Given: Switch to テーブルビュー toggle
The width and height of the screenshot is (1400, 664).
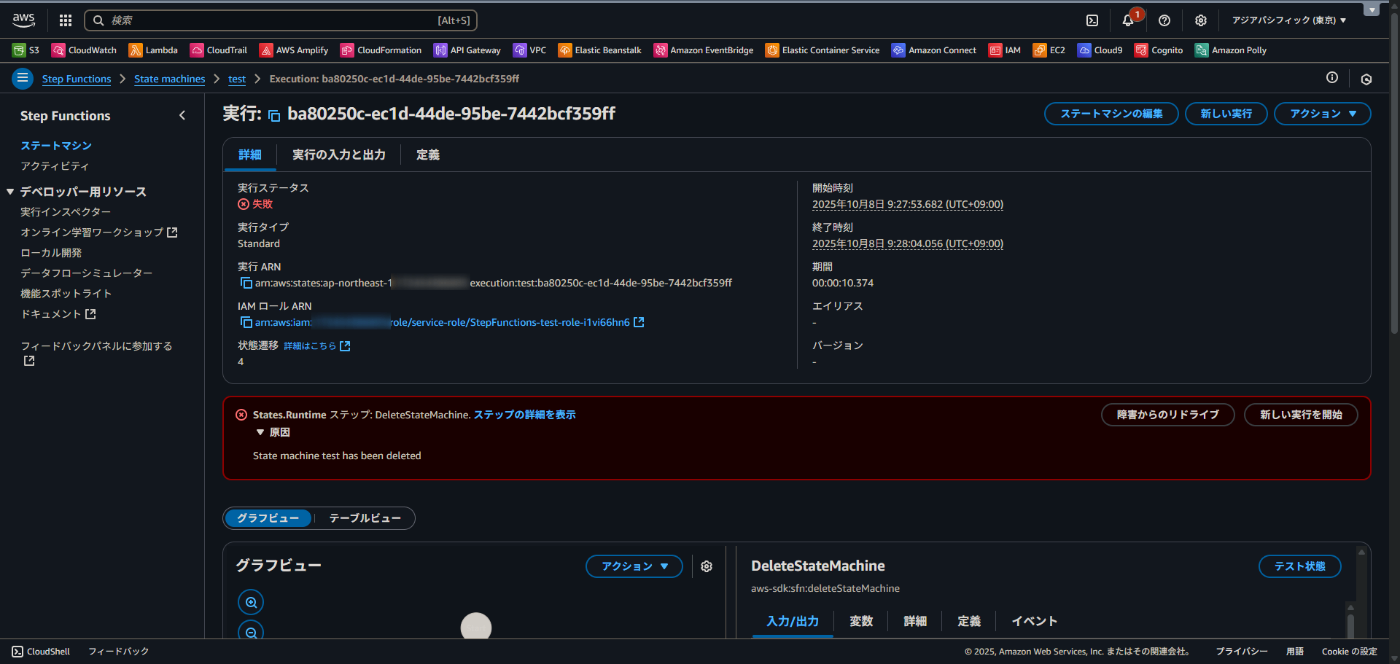Looking at the screenshot, I should pos(365,518).
